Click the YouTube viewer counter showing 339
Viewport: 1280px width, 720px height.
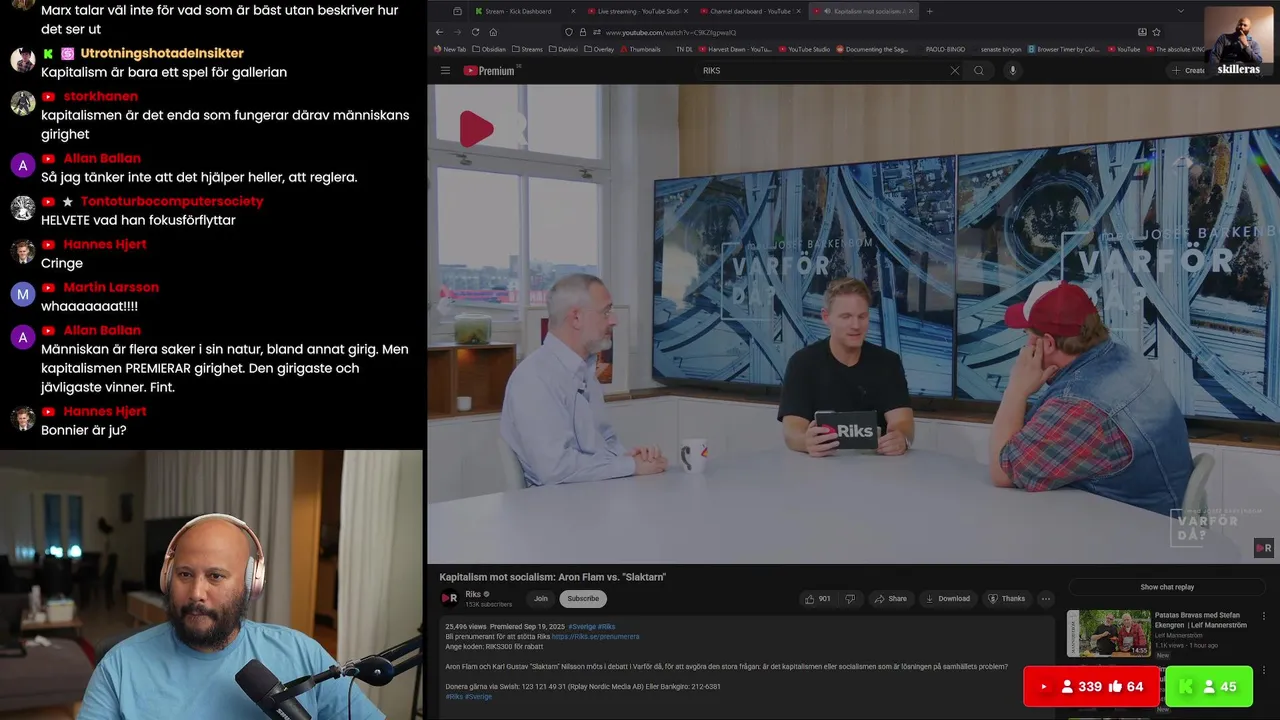pos(1091,687)
